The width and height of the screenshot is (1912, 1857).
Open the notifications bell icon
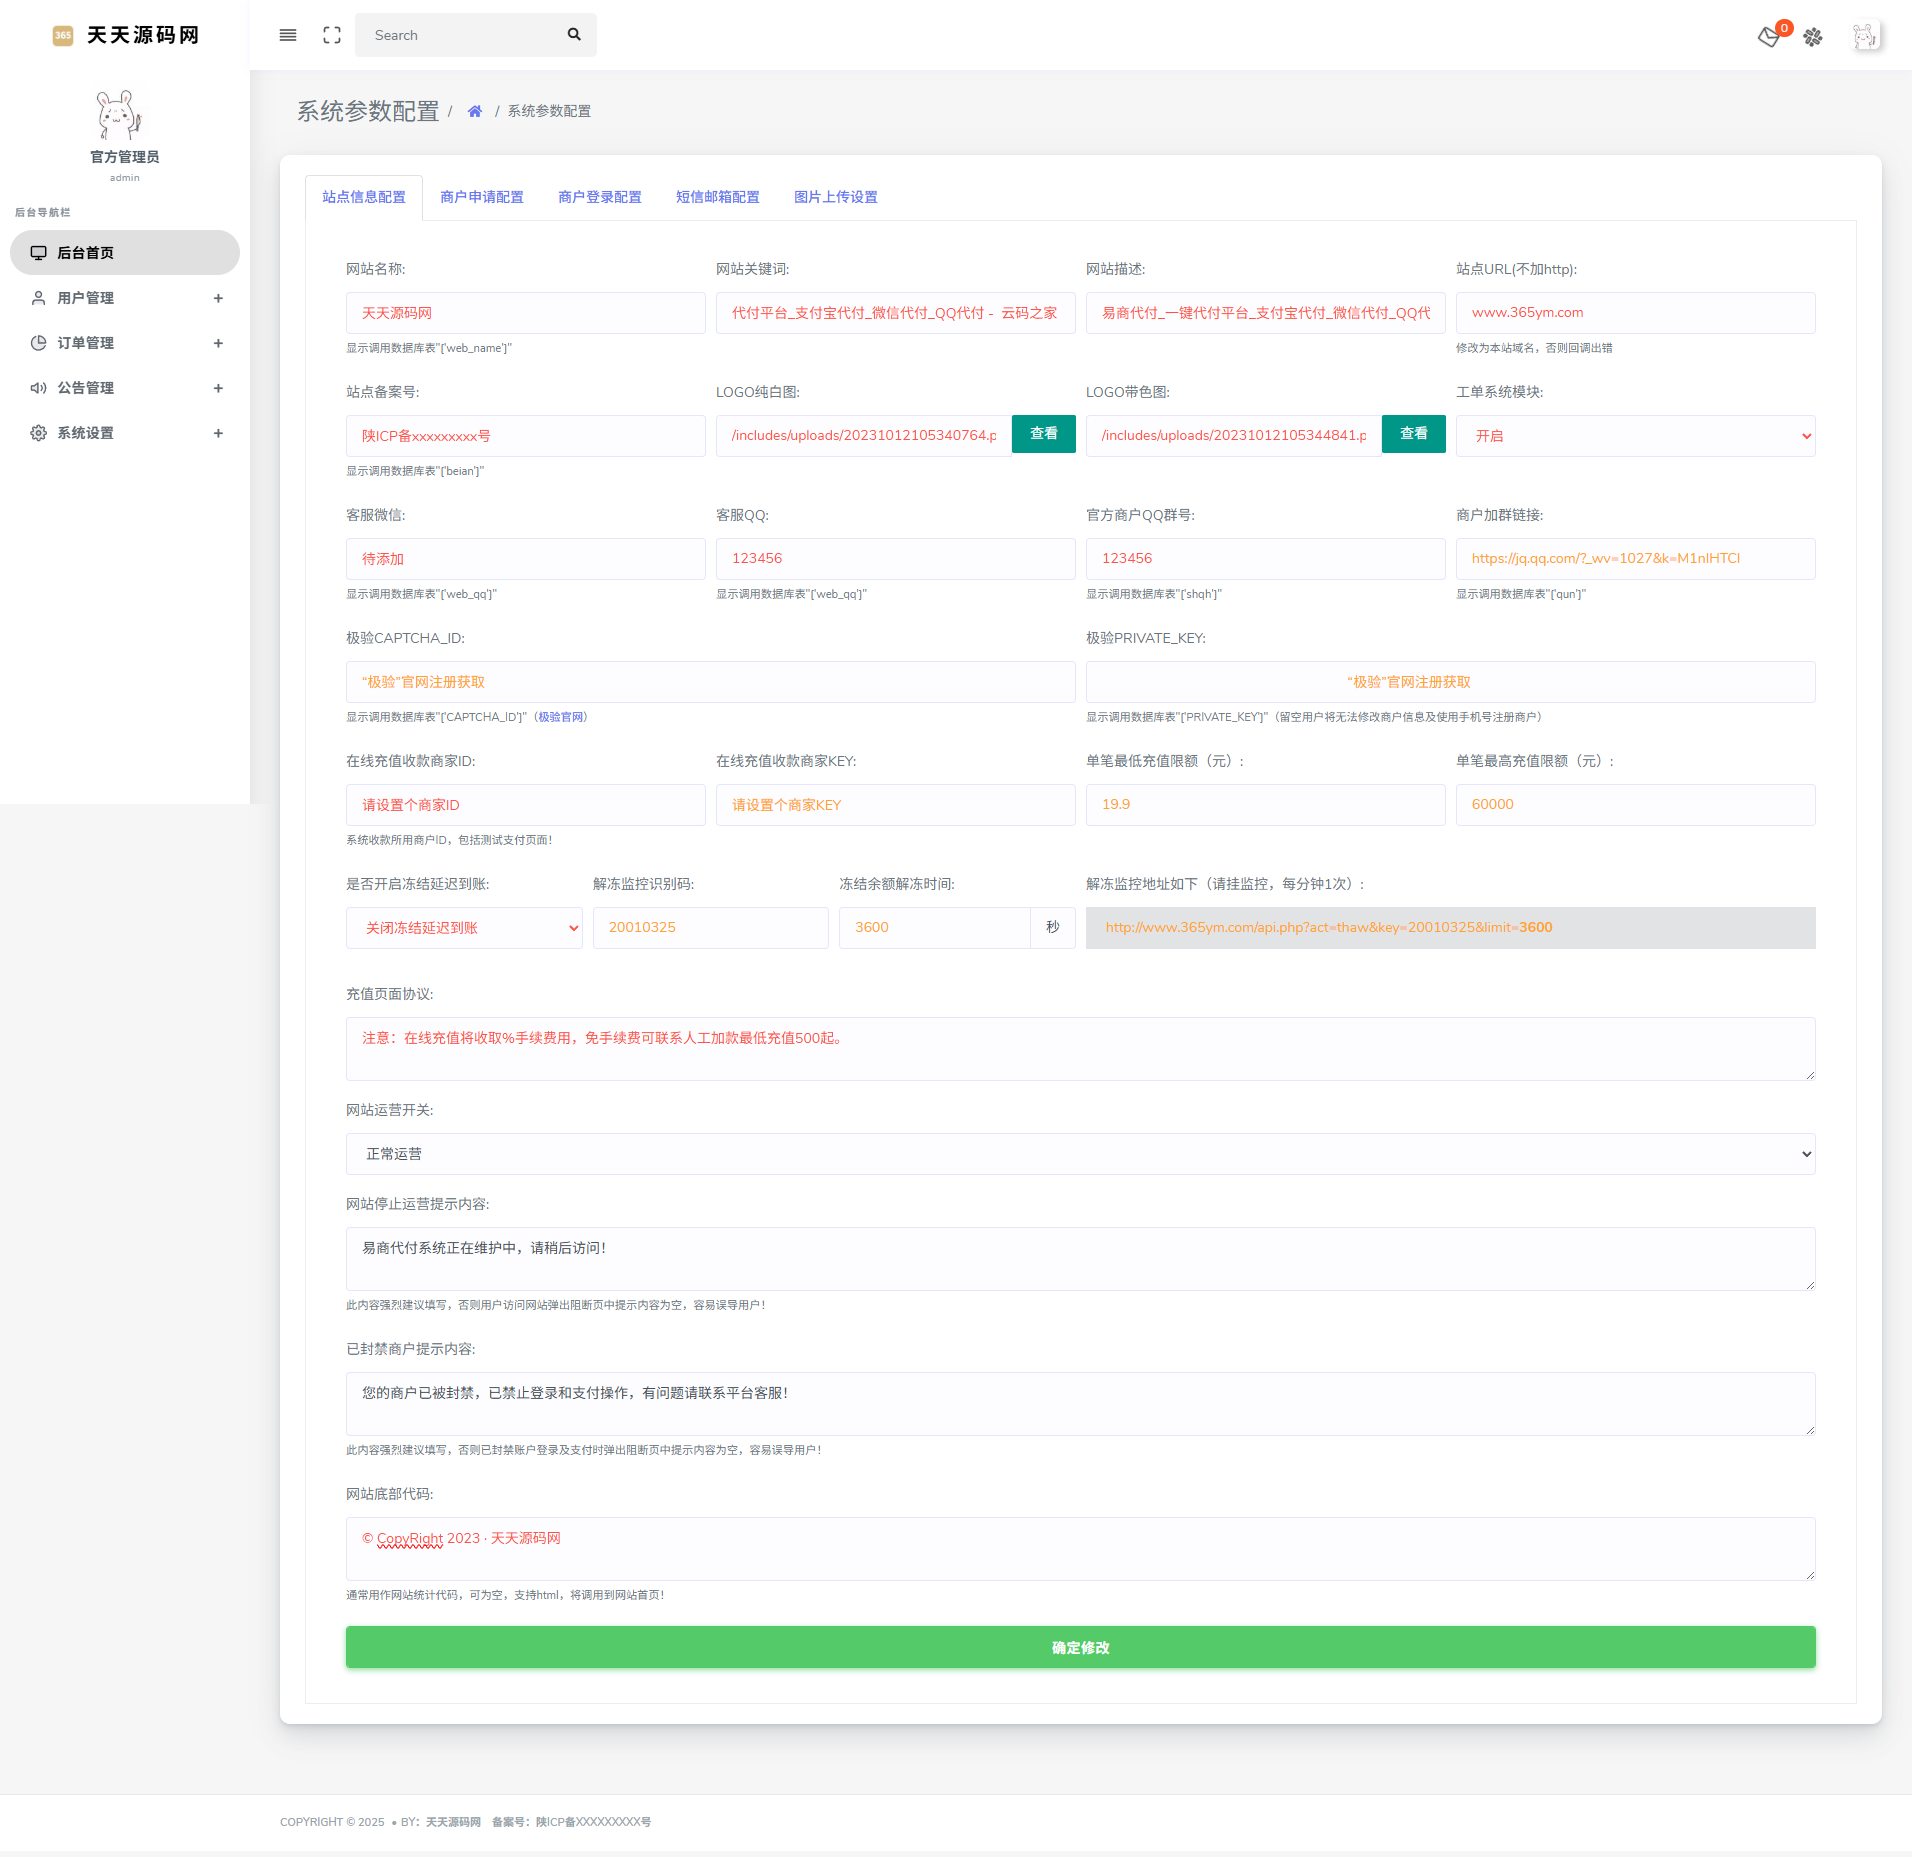pos(1769,37)
